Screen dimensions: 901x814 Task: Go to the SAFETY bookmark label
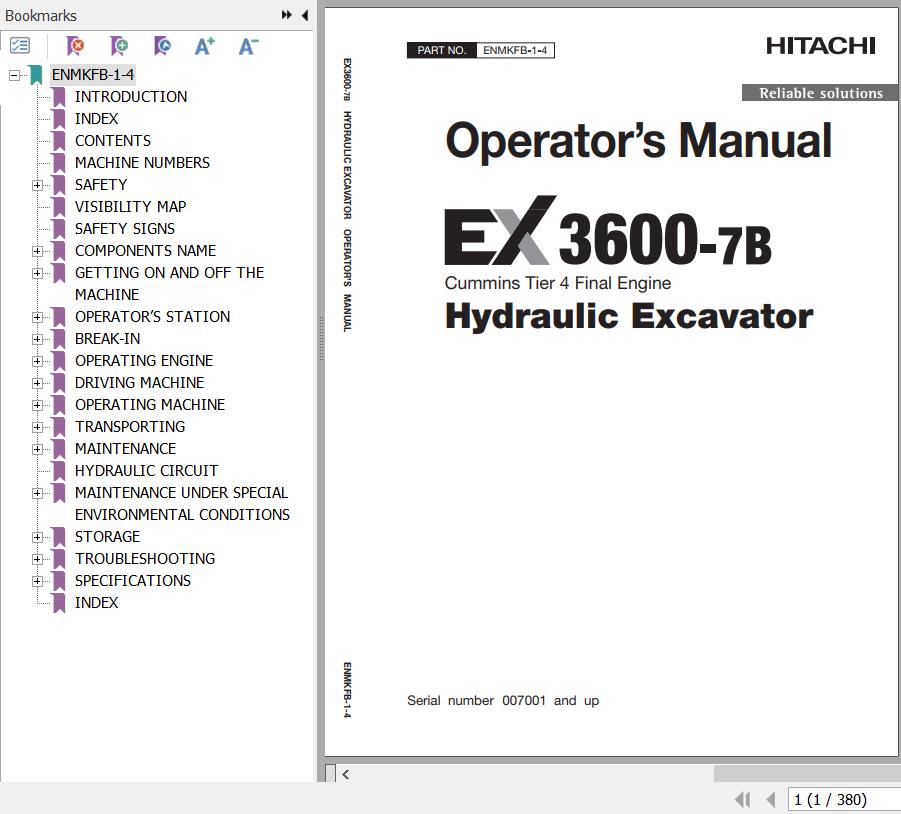(x=101, y=185)
